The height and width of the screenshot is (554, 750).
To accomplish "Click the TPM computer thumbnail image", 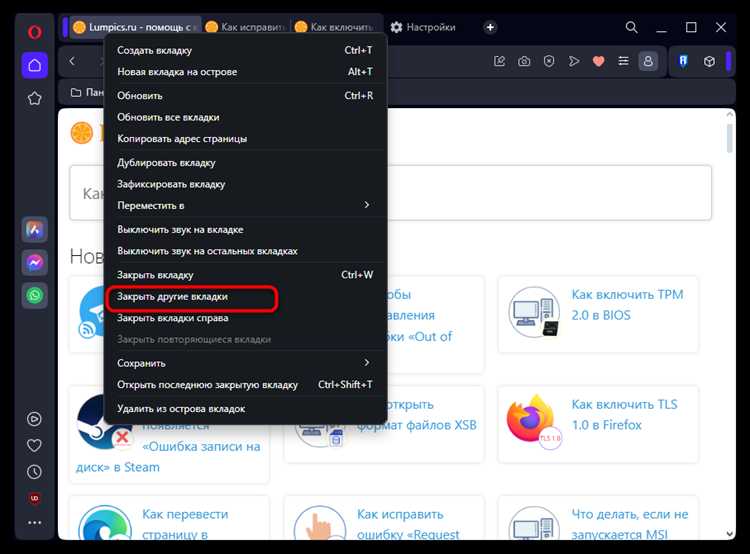I will 534,312.
